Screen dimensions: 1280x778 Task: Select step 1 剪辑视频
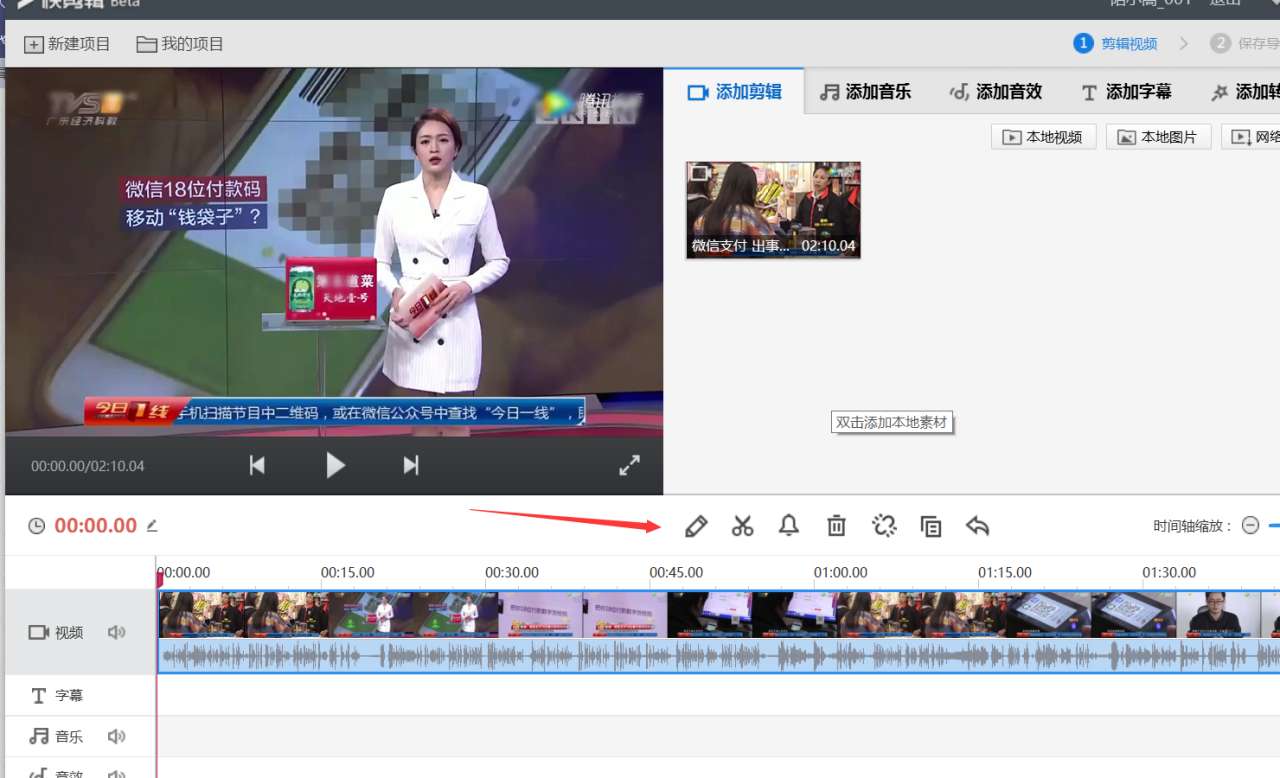(x=1116, y=43)
